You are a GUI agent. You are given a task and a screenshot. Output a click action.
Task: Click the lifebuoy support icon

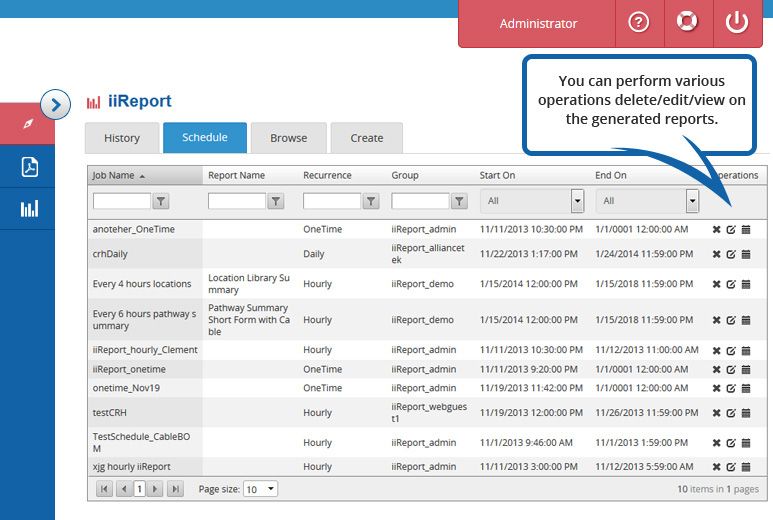(x=687, y=21)
